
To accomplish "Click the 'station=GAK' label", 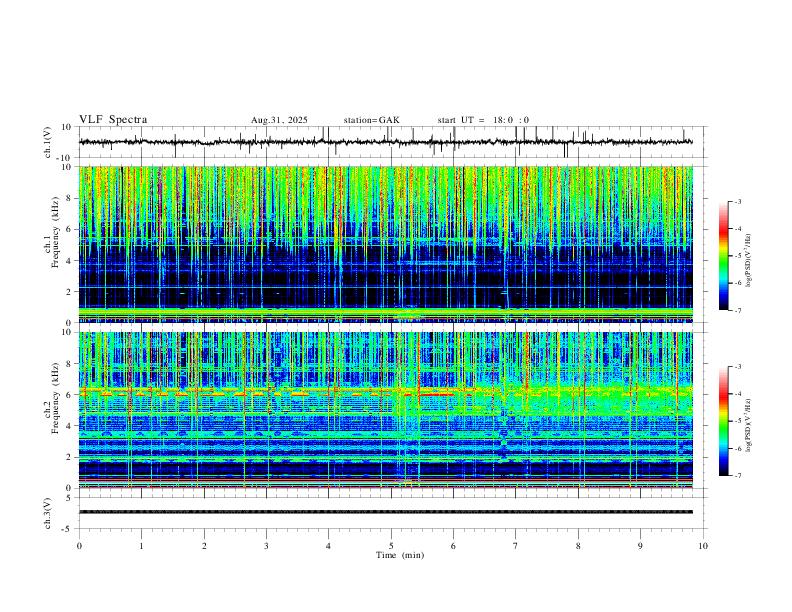I will click(371, 120).
